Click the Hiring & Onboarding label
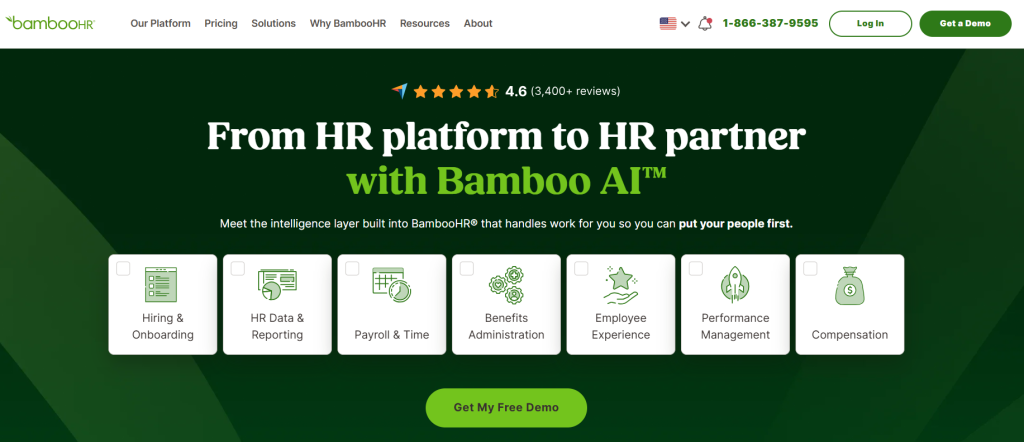 click(x=163, y=326)
